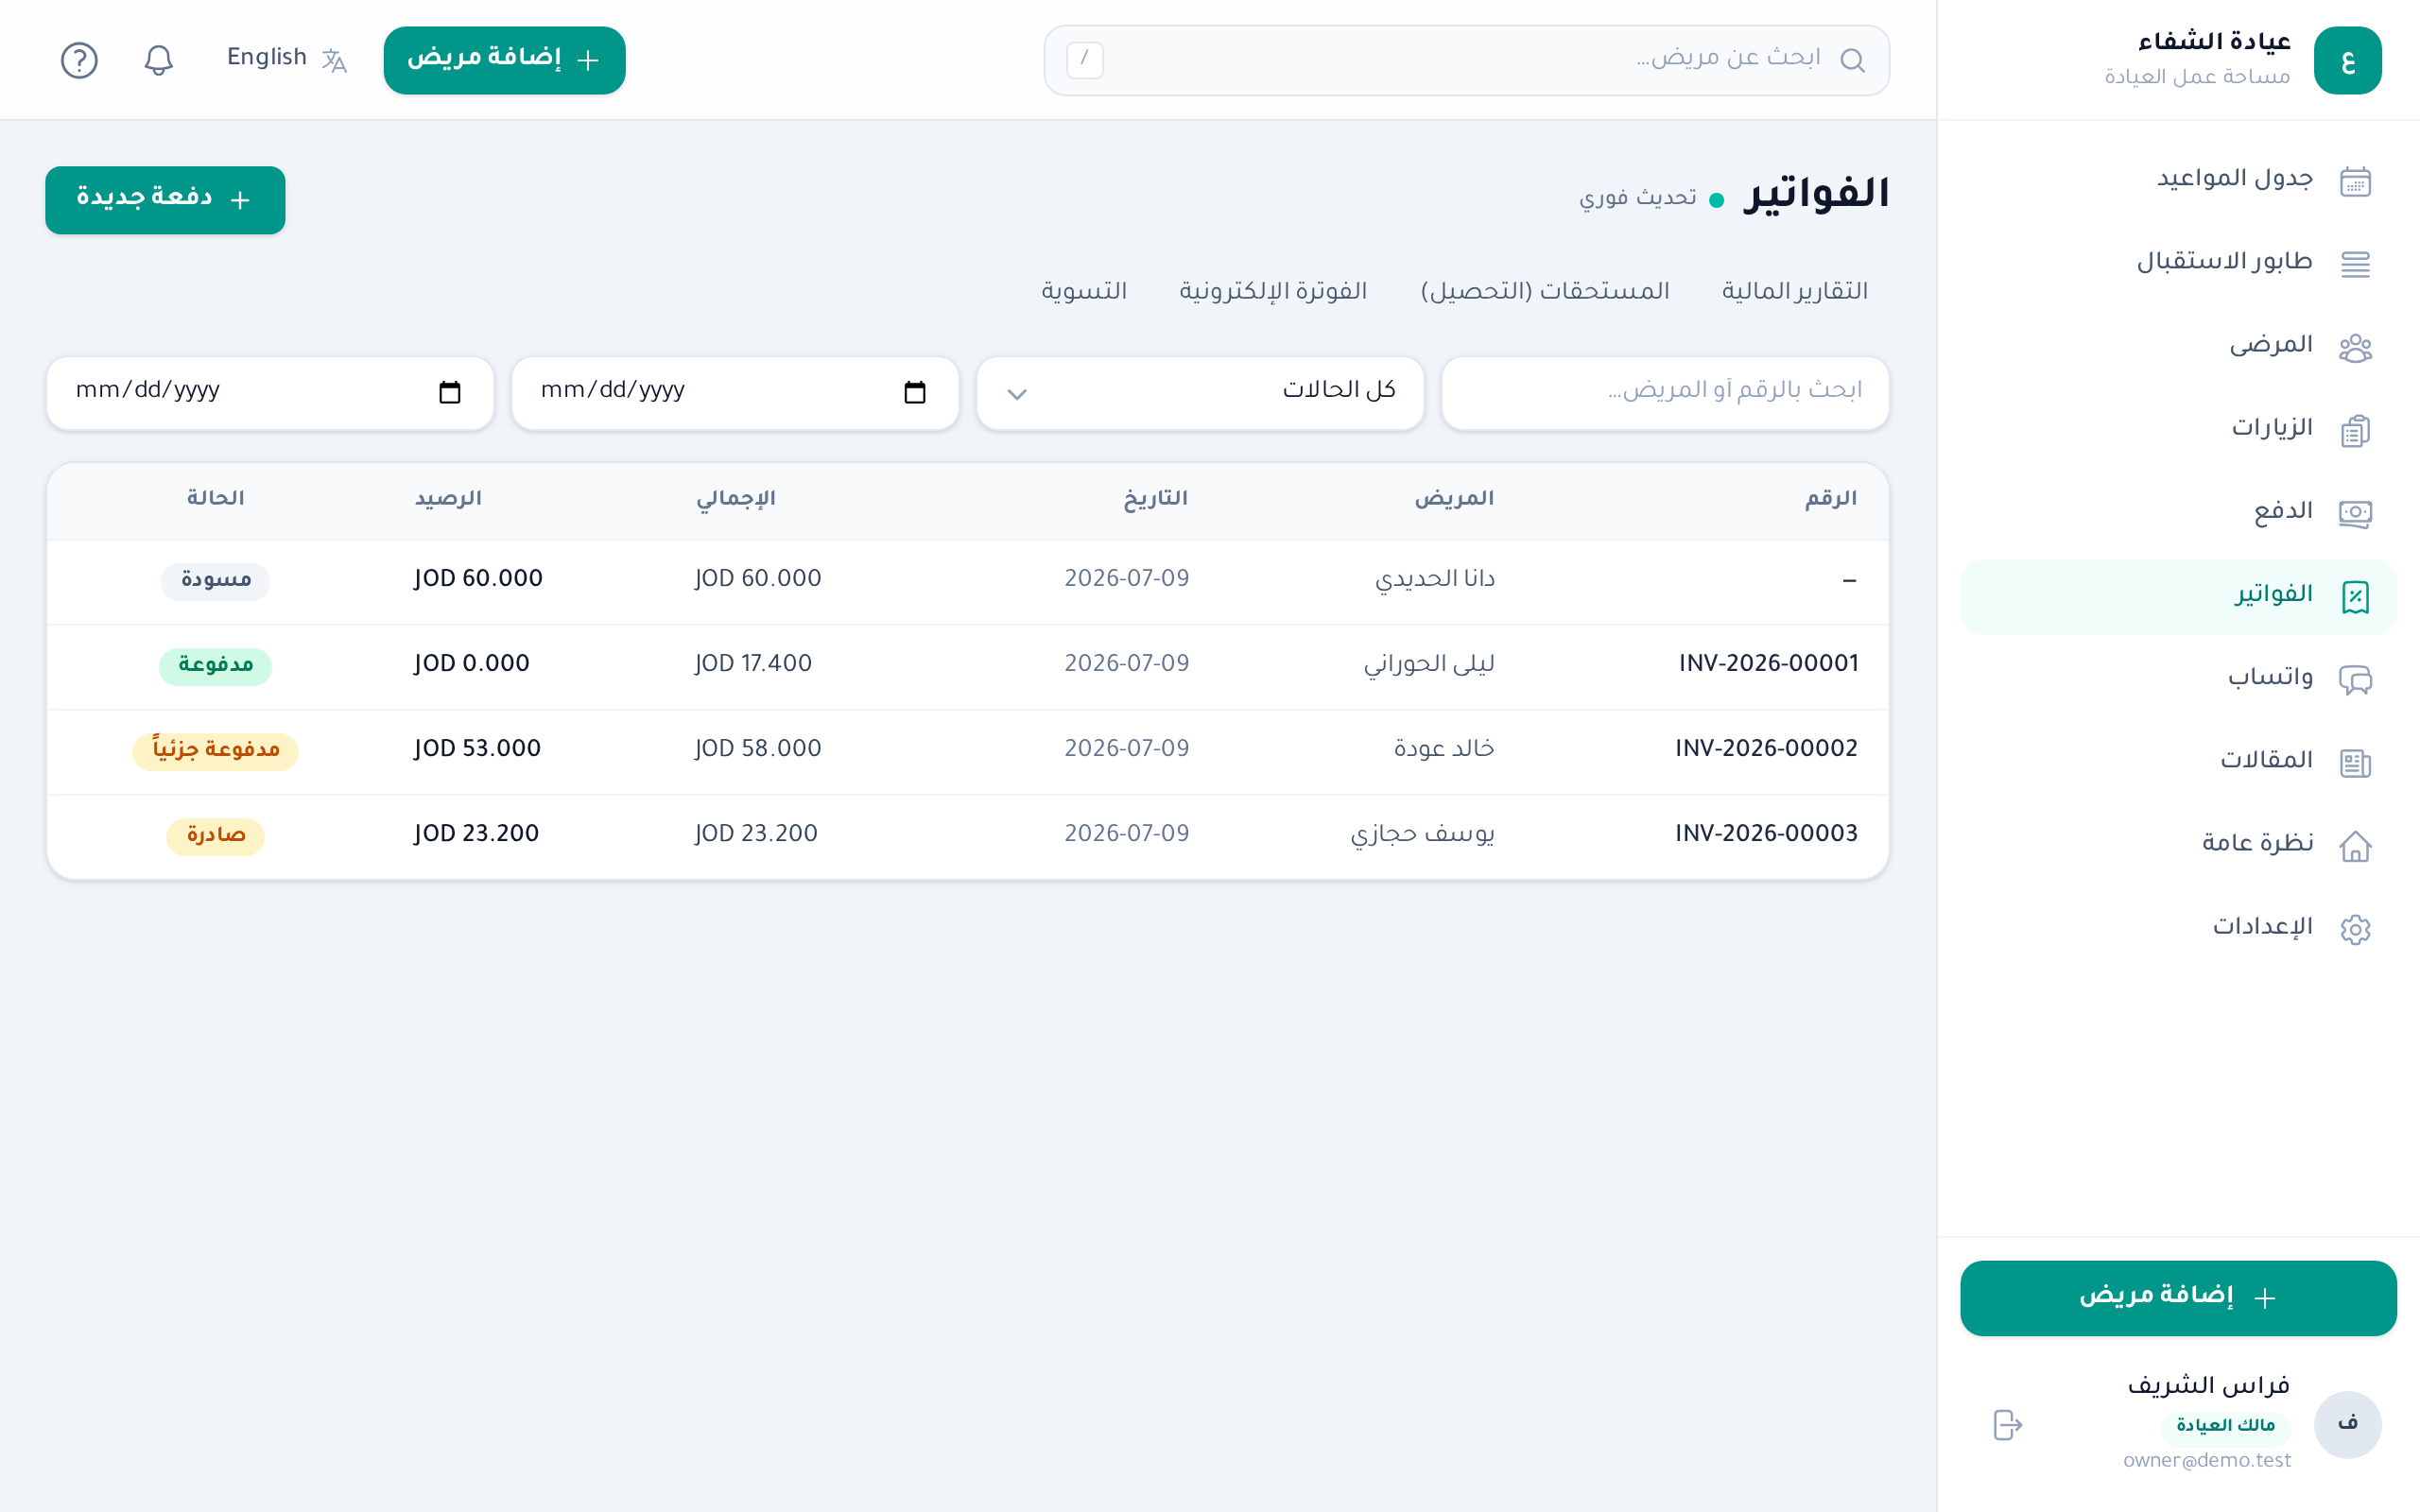The width and height of the screenshot is (2420, 1512).
Task: Click patient name دانا الحديدي
Action: click(x=1434, y=580)
